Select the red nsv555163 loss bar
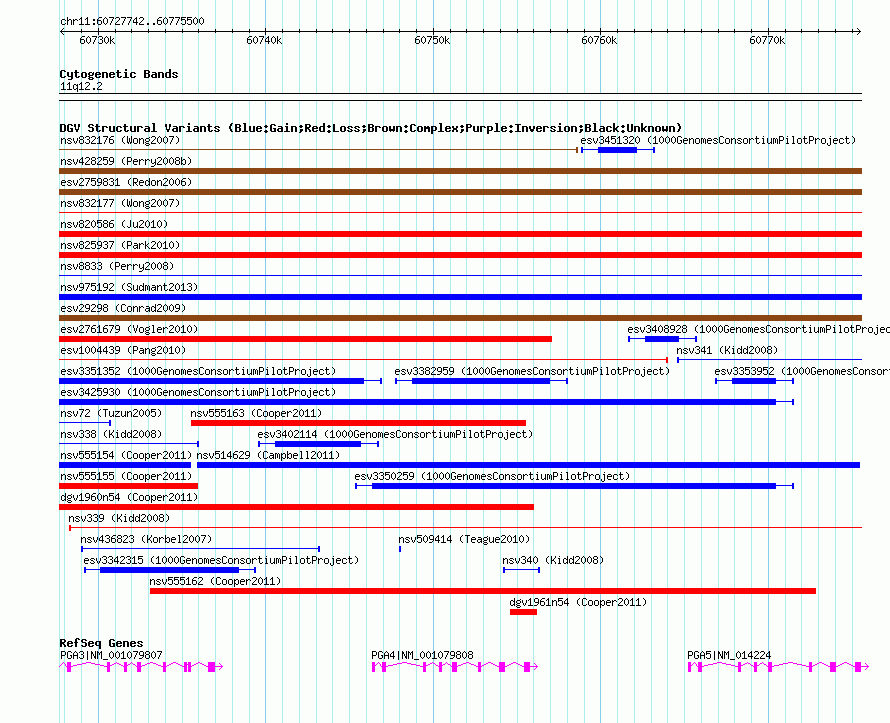Image resolution: width=890 pixels, height=723 pixels. (x=358, y=423)
